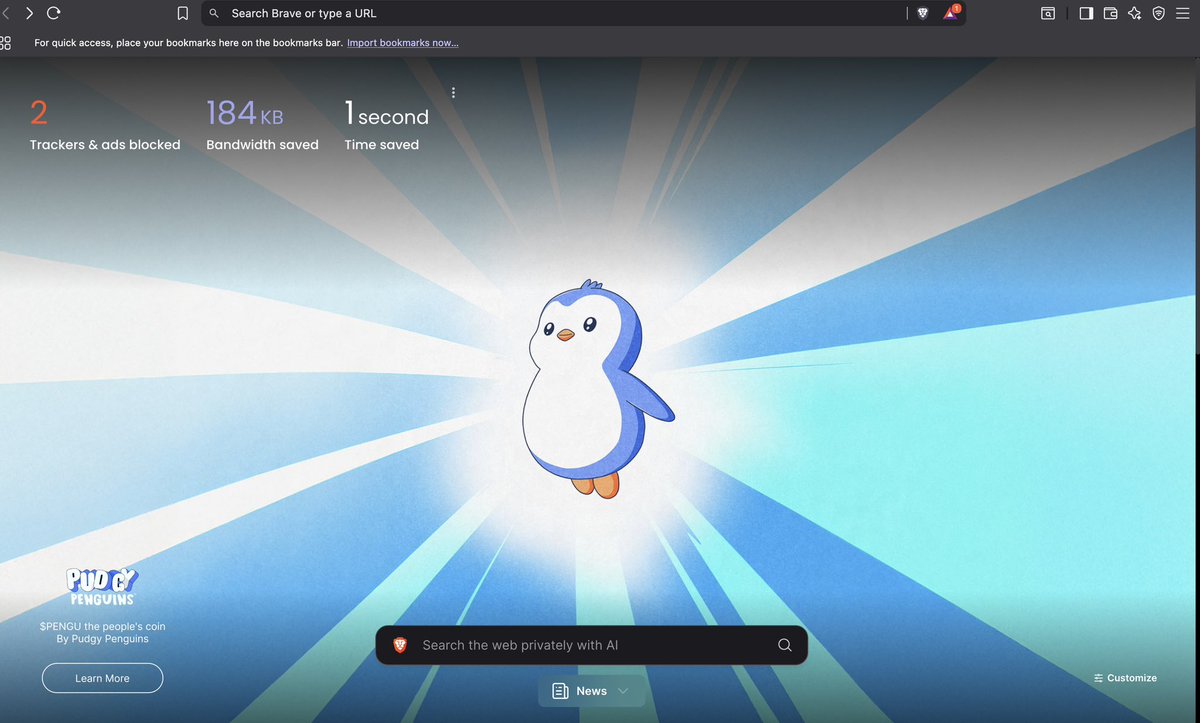This screenshot has width=1200, height=723.
Task: Click the browser back arrow
Action: 6,13
